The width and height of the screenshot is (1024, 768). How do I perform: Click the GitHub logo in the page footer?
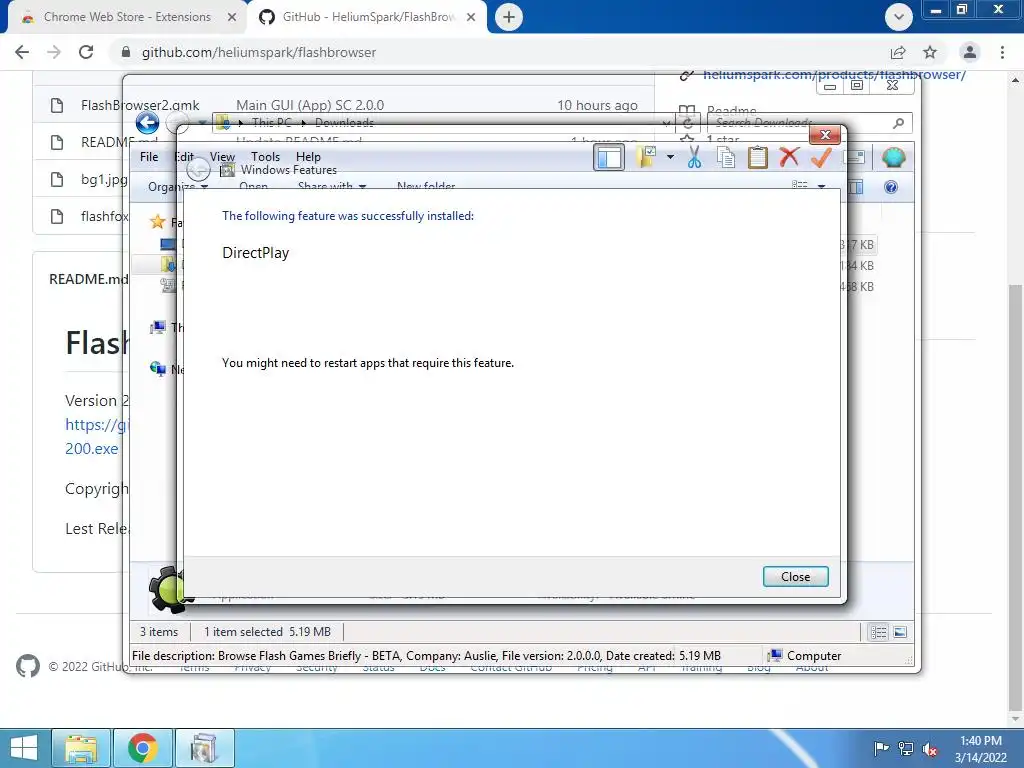tap(27, 666)
